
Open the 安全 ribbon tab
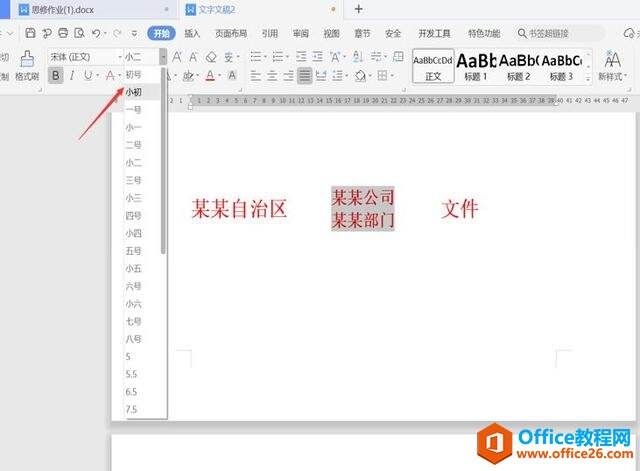393,33
